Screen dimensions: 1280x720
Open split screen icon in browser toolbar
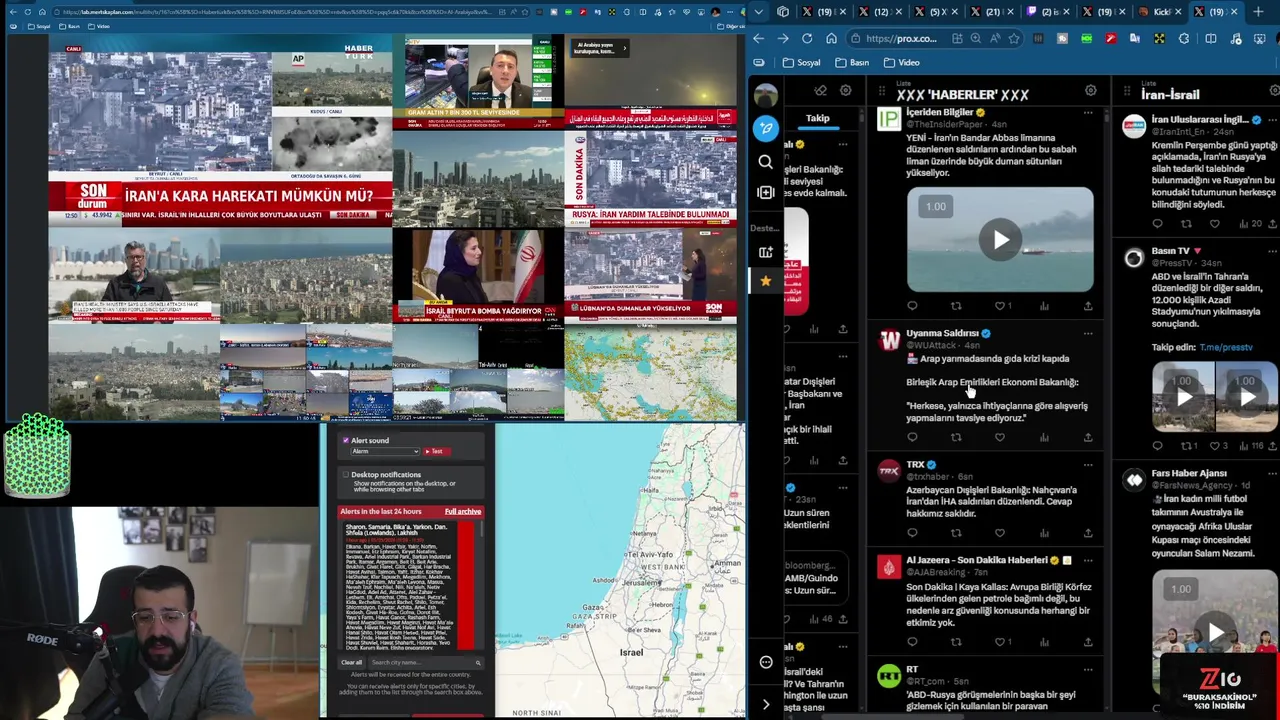[1210, 38]
